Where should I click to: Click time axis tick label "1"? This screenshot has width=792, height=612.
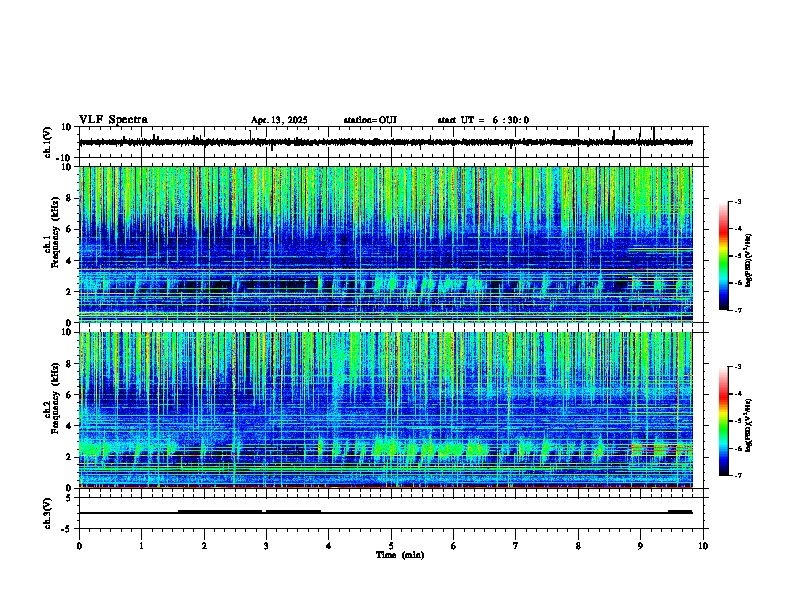pos(141,546)
